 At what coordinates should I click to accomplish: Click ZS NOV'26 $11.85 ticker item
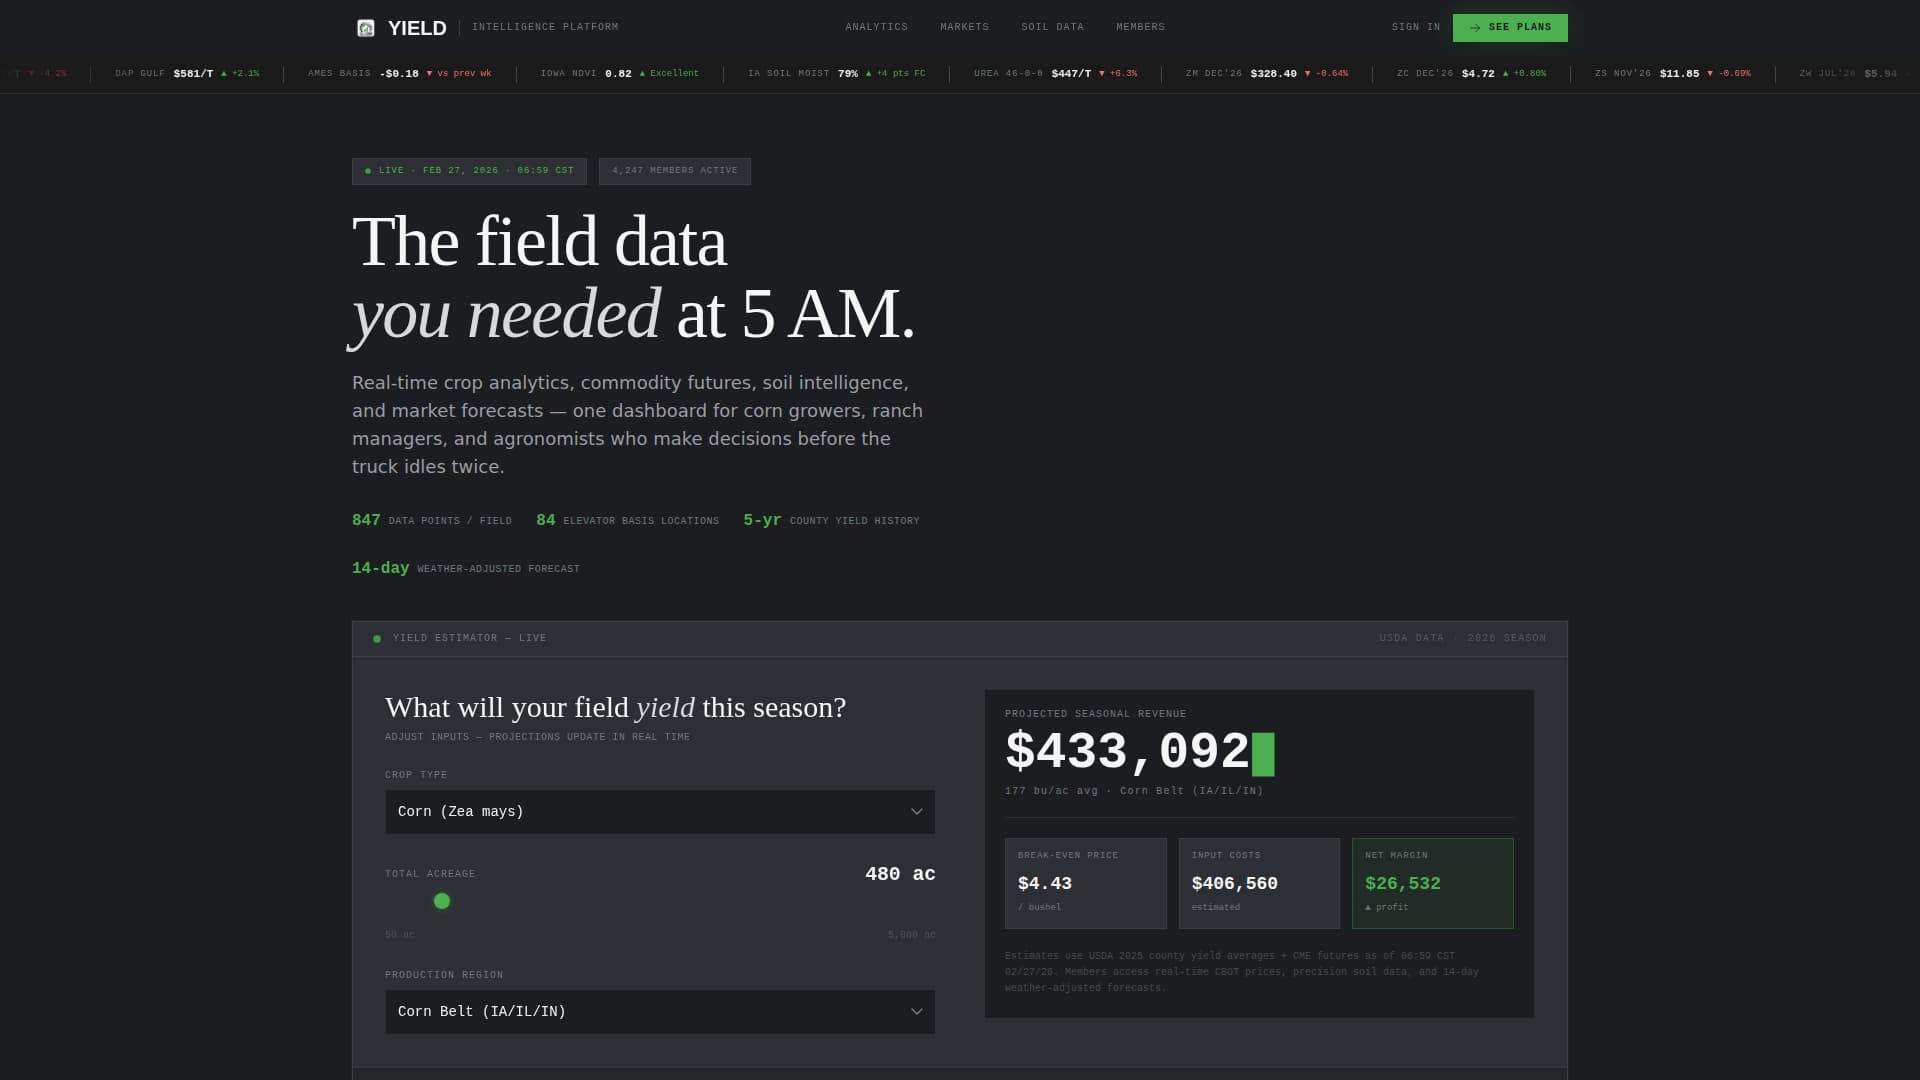1672,74
